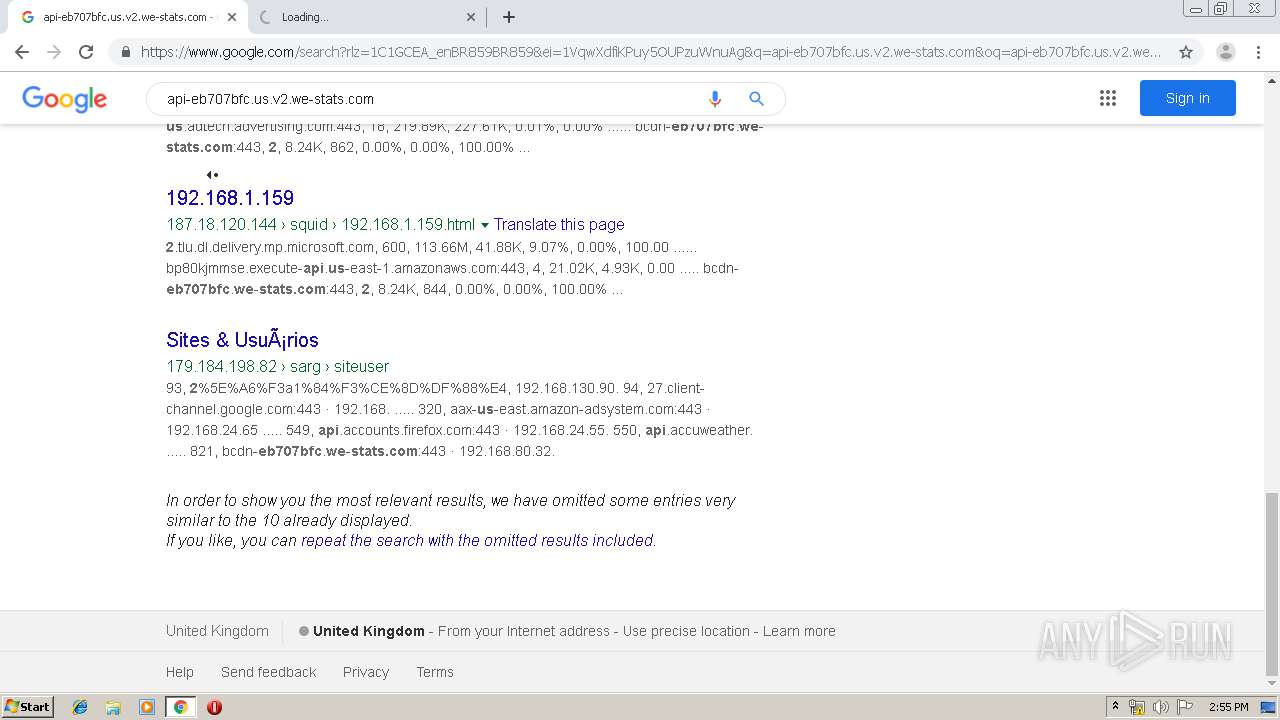The height and width of the screenshot is (720, 1280).
Task: Open Windows Media Player from taskbar
Action: 147,707
